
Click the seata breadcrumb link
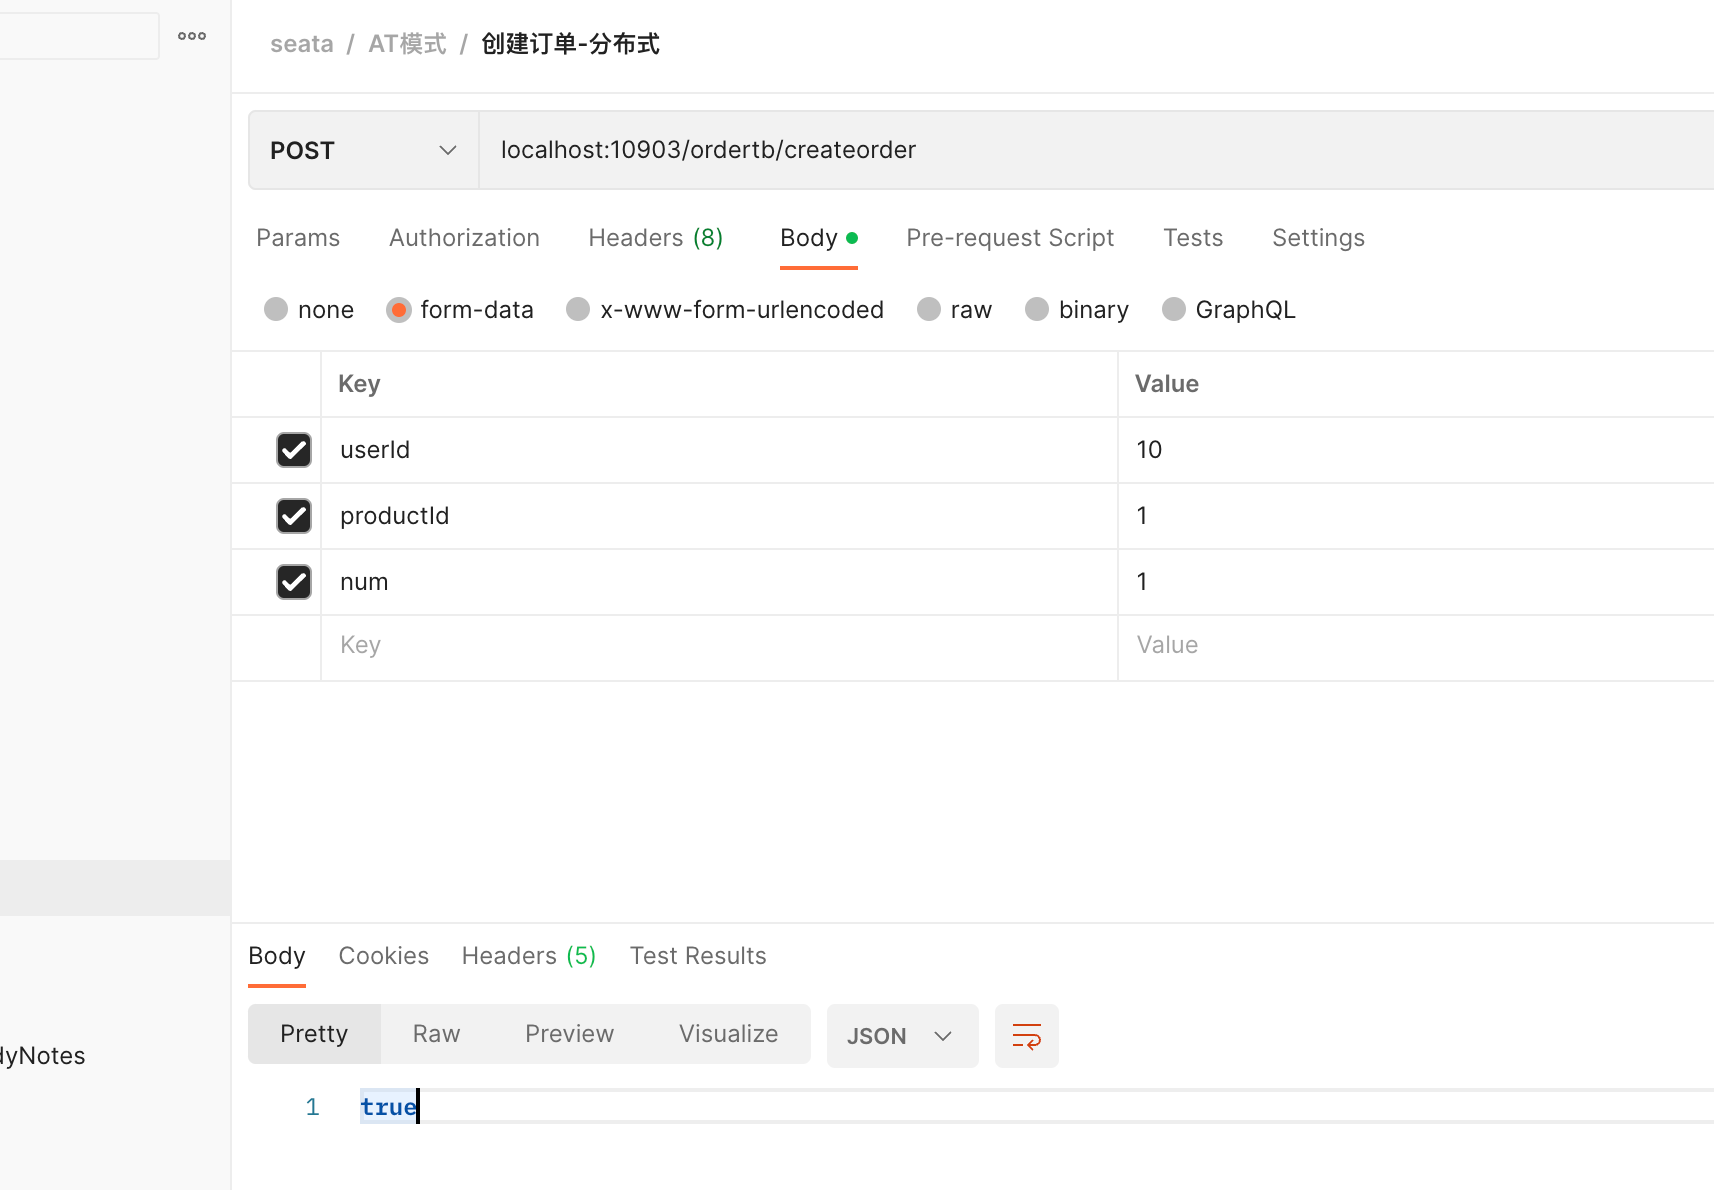[301, 44]
